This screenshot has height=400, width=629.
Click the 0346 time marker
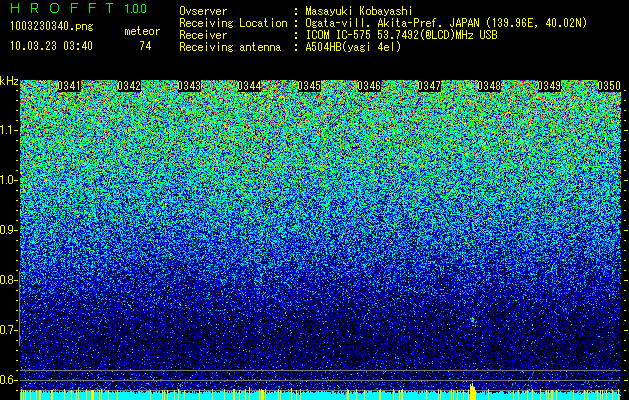point(369,86)
